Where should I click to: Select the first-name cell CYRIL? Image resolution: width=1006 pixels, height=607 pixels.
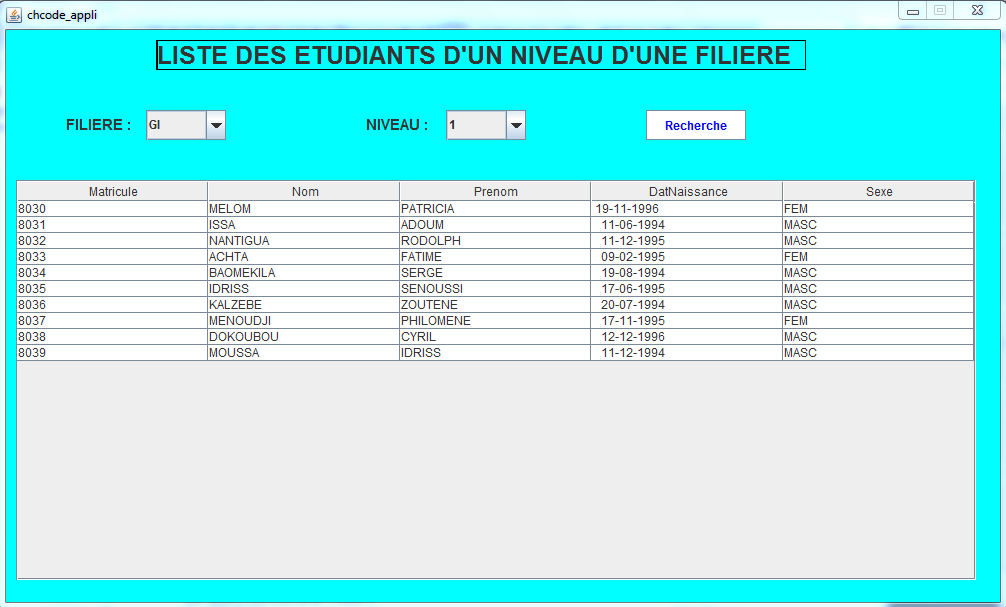coord(495,337)
